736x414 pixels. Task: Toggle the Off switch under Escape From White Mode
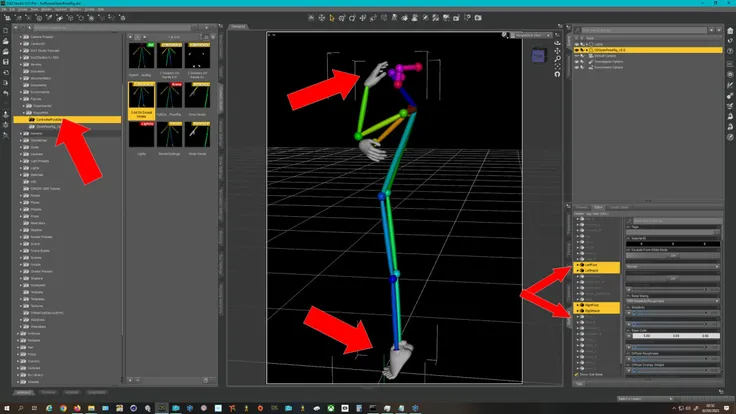pos(673,255)
